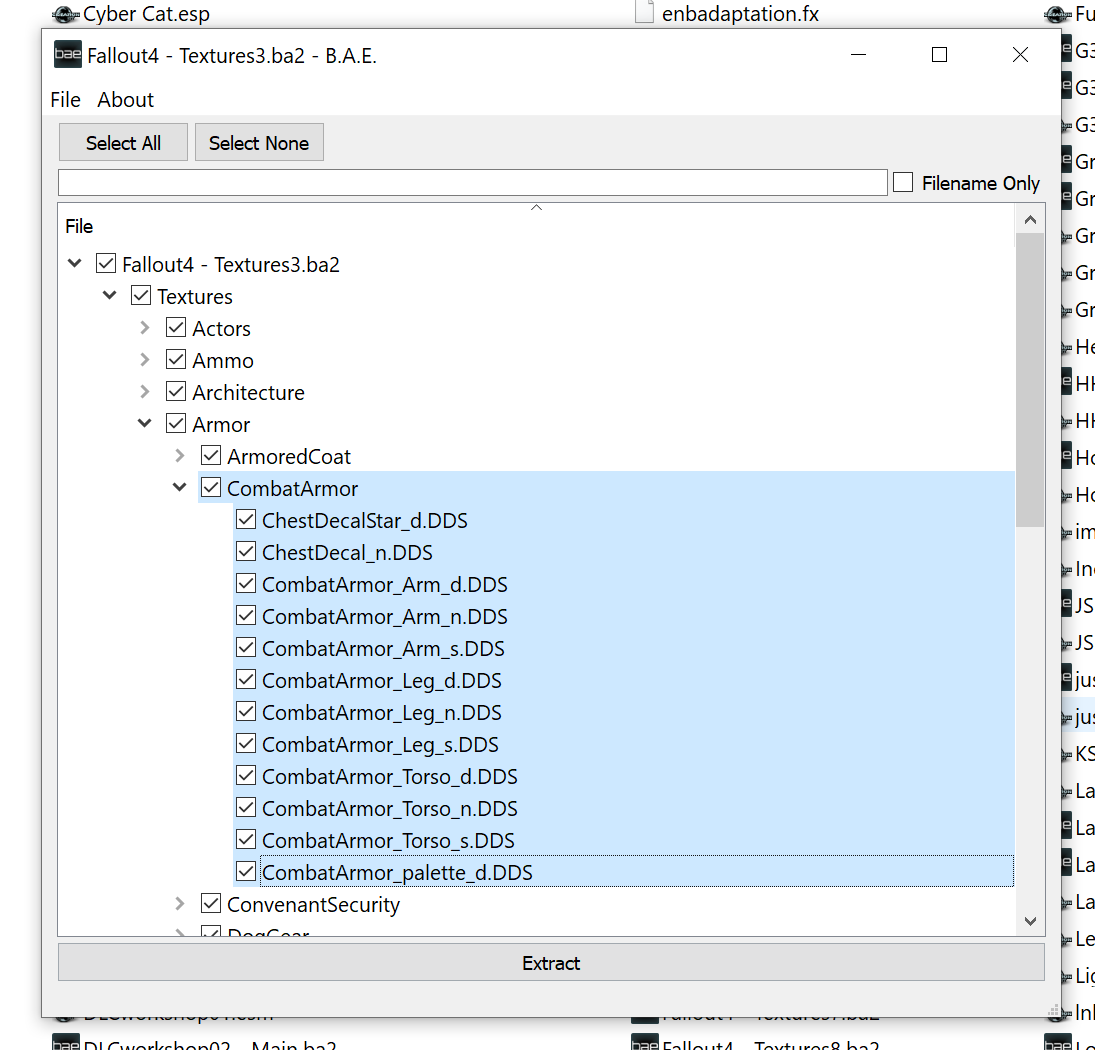Viewport: 1095px width, 1050px height.
Task: Uncheck the ChestDecal_n.DDS checkbox
Action: click(245, 552)
